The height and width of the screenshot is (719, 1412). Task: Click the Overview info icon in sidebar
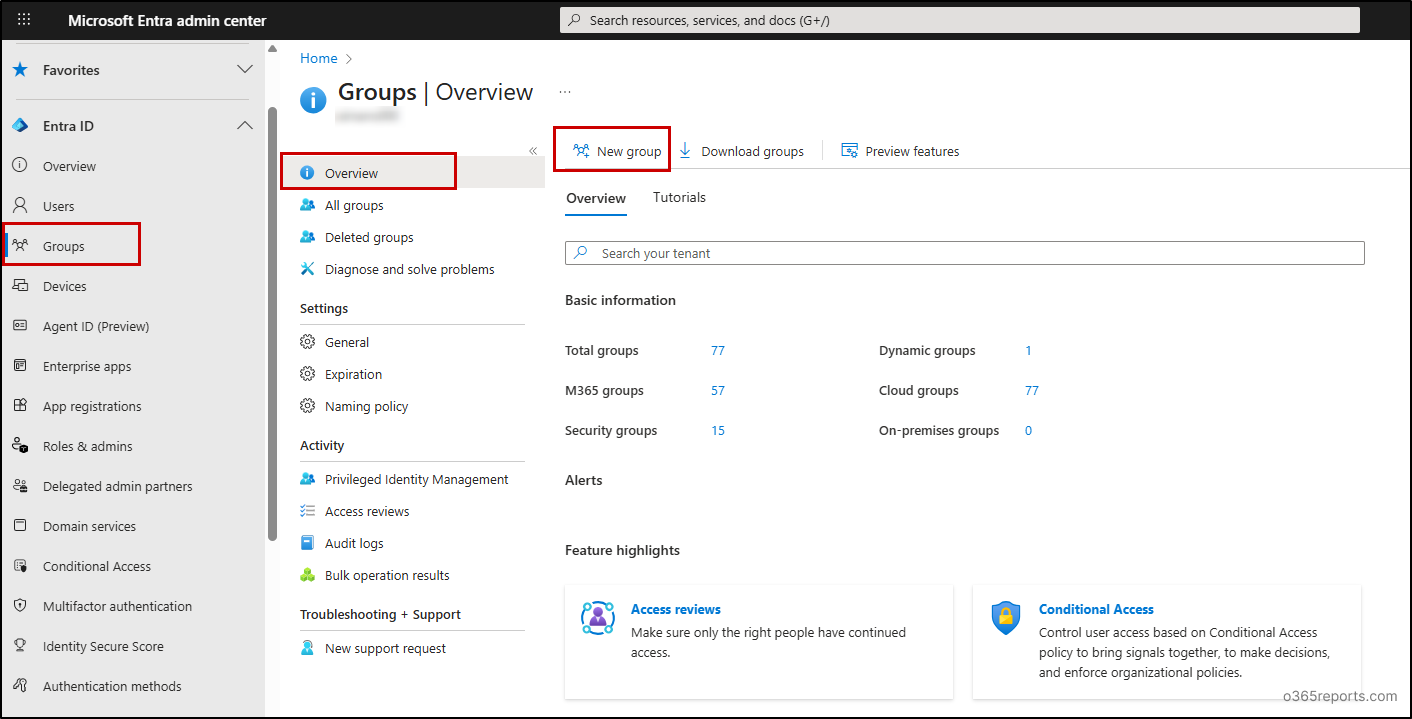[x=20, y=166]
